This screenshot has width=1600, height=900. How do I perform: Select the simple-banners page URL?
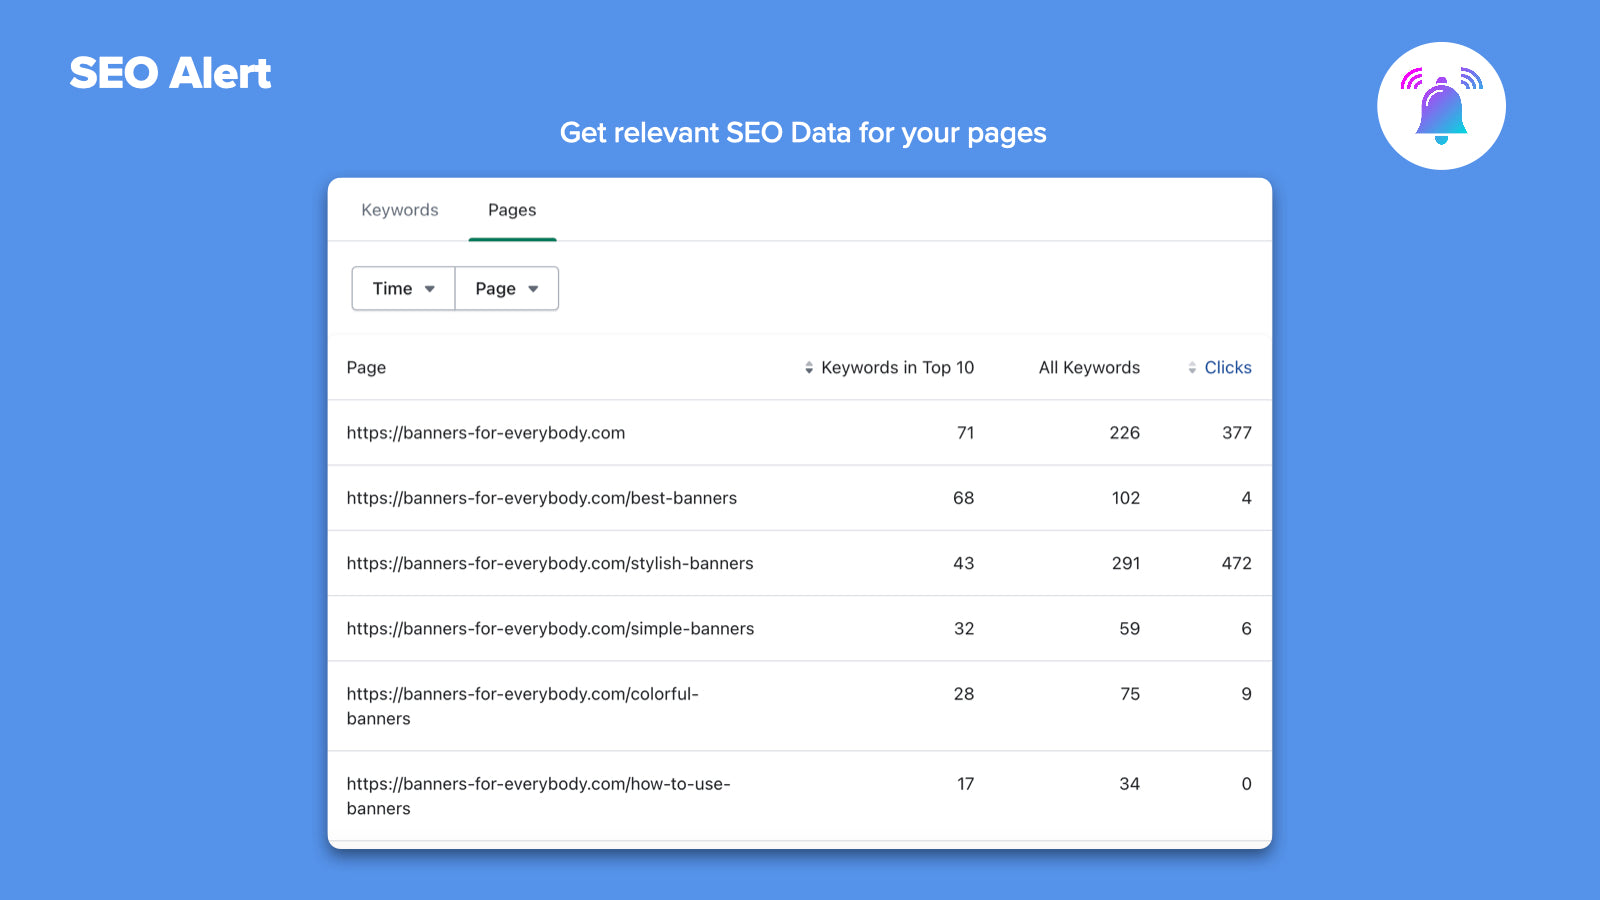coord(550,629)
